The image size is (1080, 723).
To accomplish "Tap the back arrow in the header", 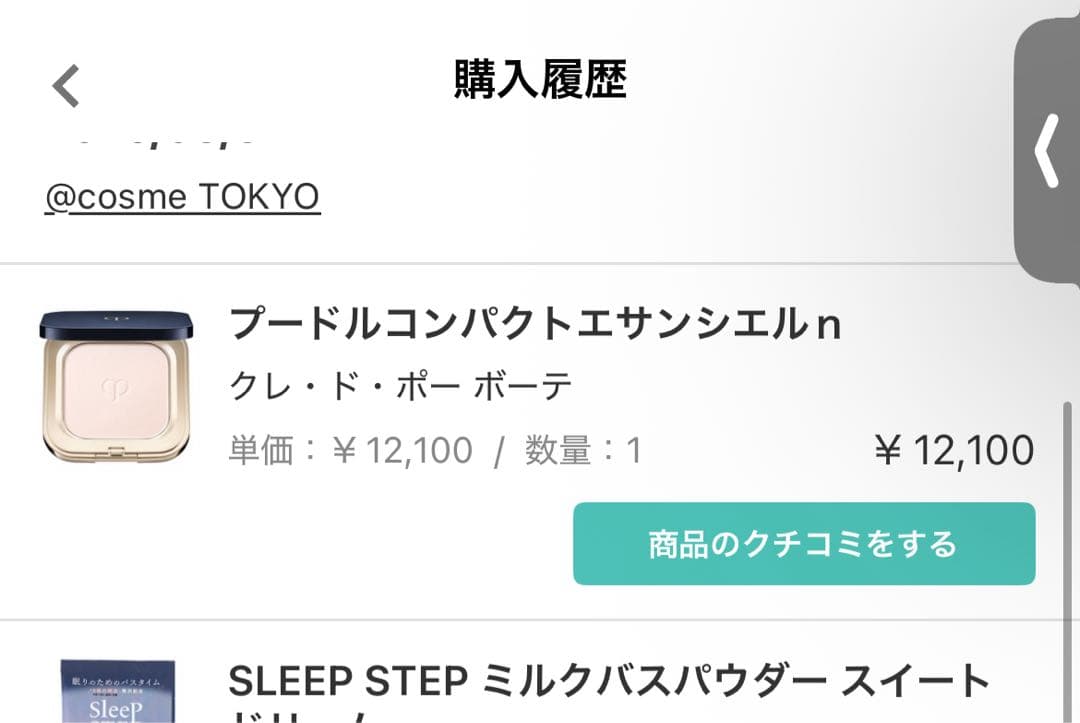I will (66, 86).
